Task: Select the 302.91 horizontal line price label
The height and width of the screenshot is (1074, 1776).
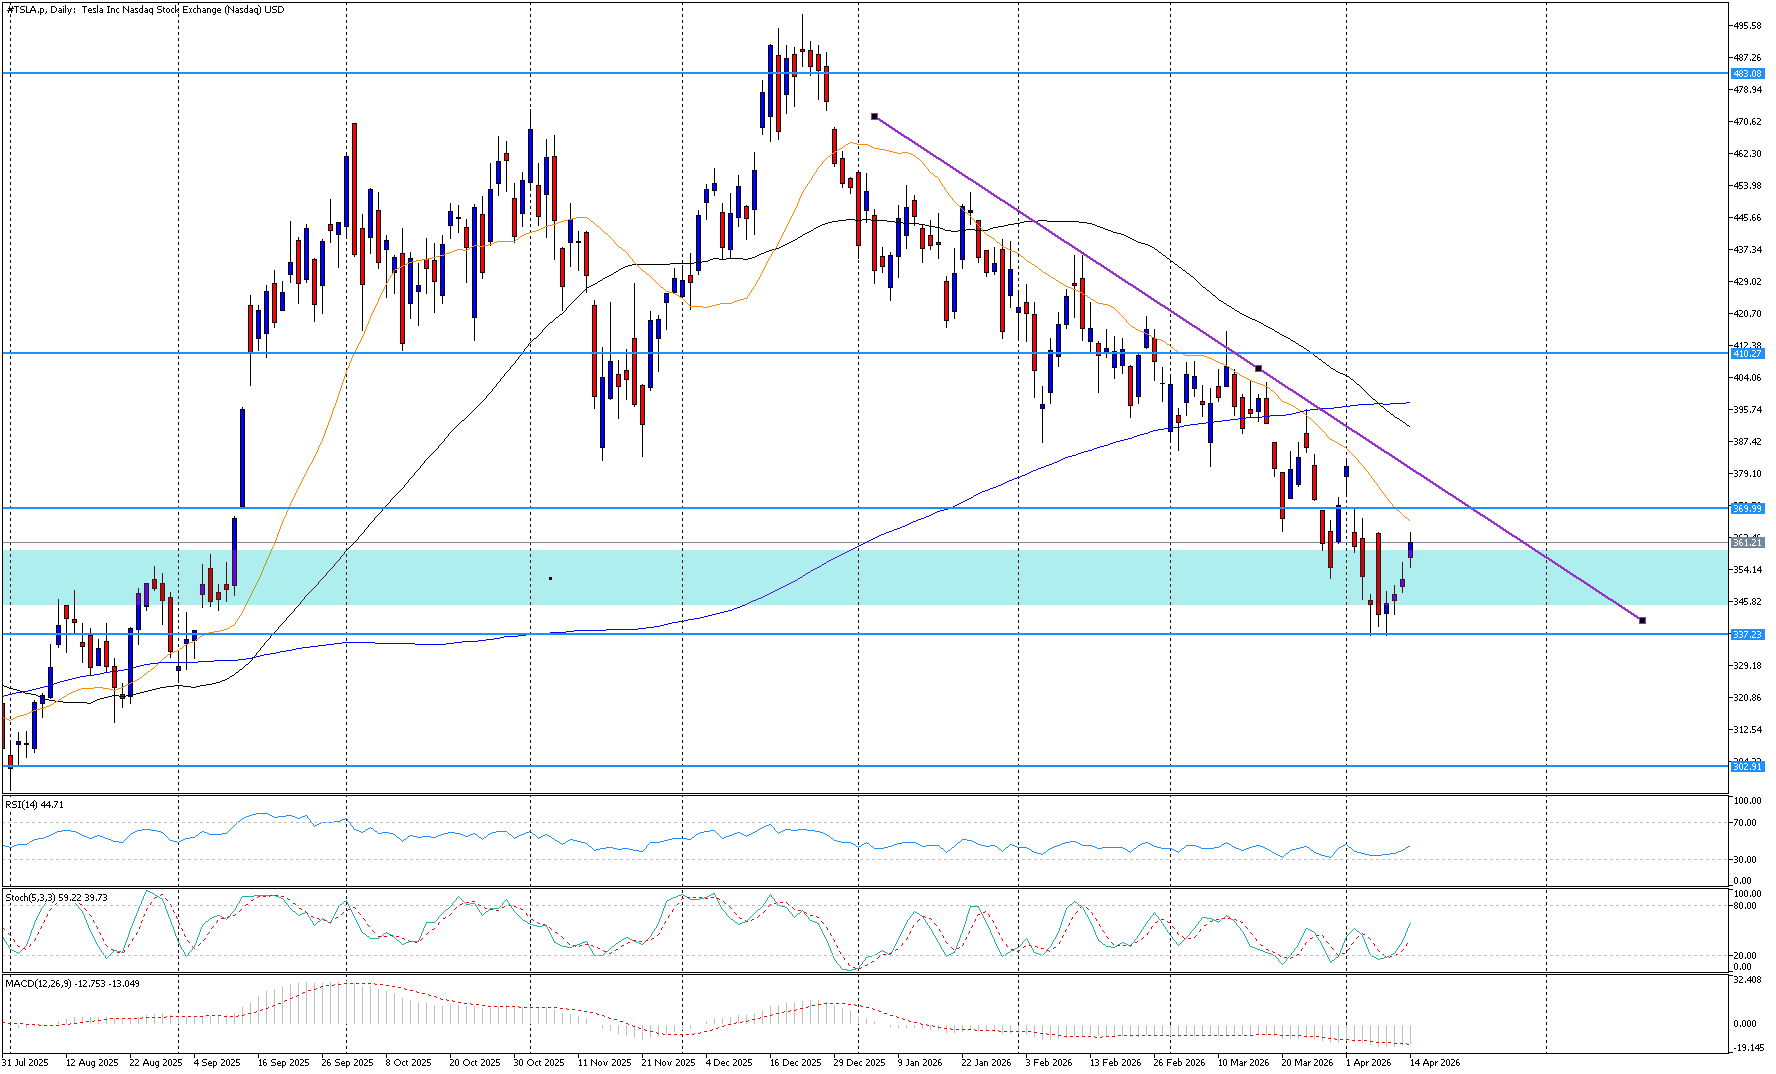Action: pyautogui.click(x=1747, y=767)
